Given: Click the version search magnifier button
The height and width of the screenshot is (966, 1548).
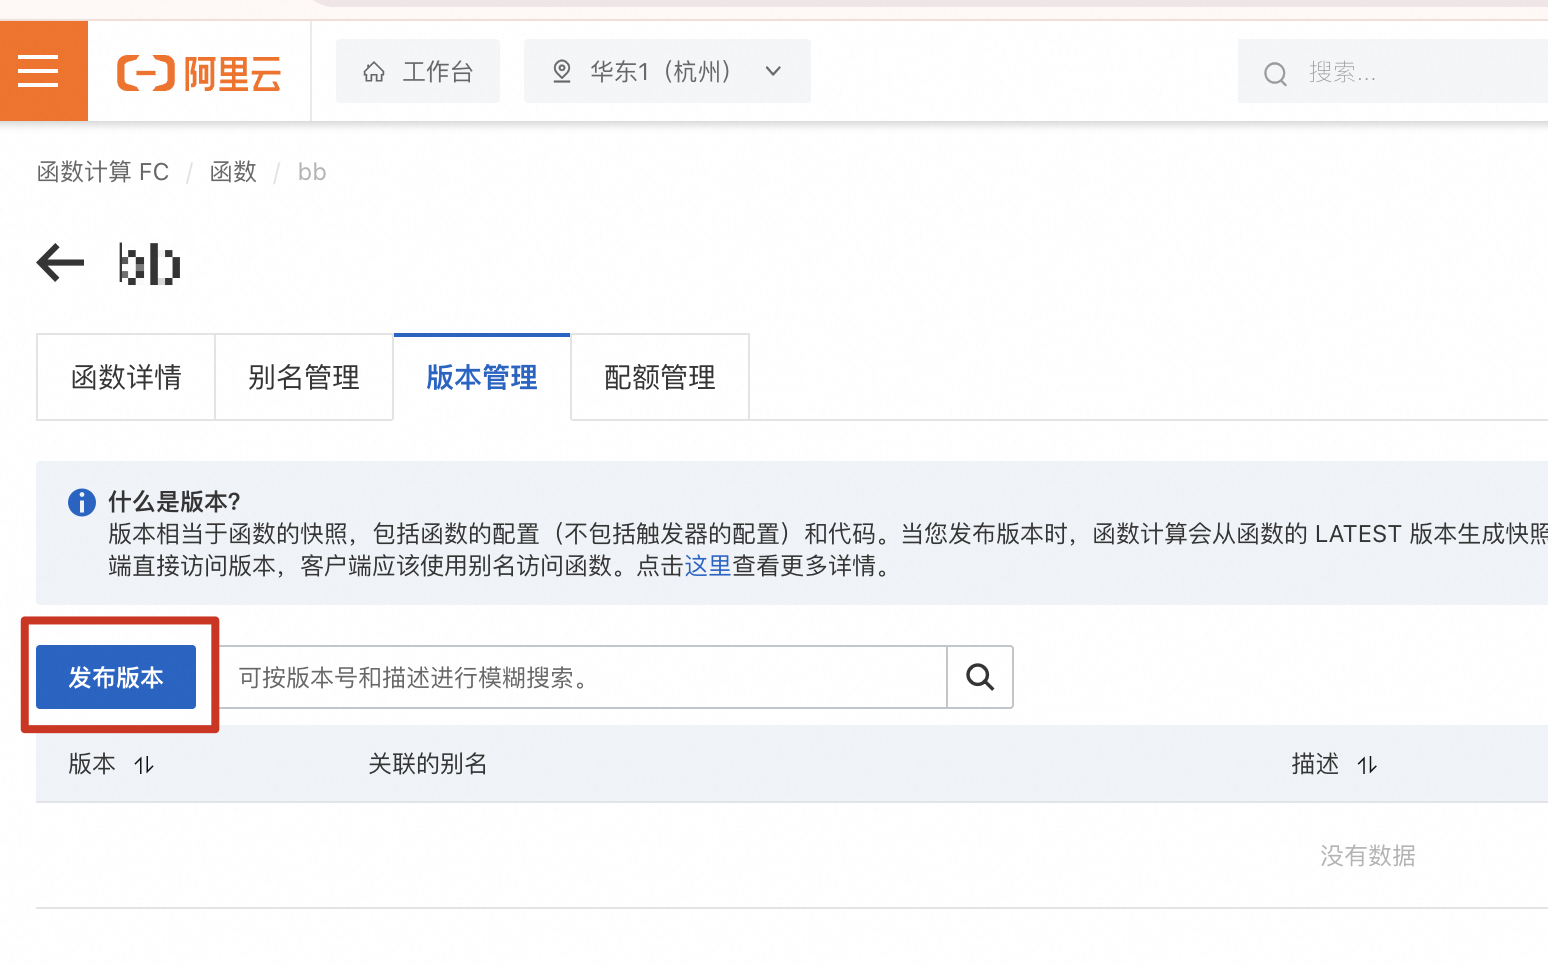Looking at the screenshot, I should point(980,677).
